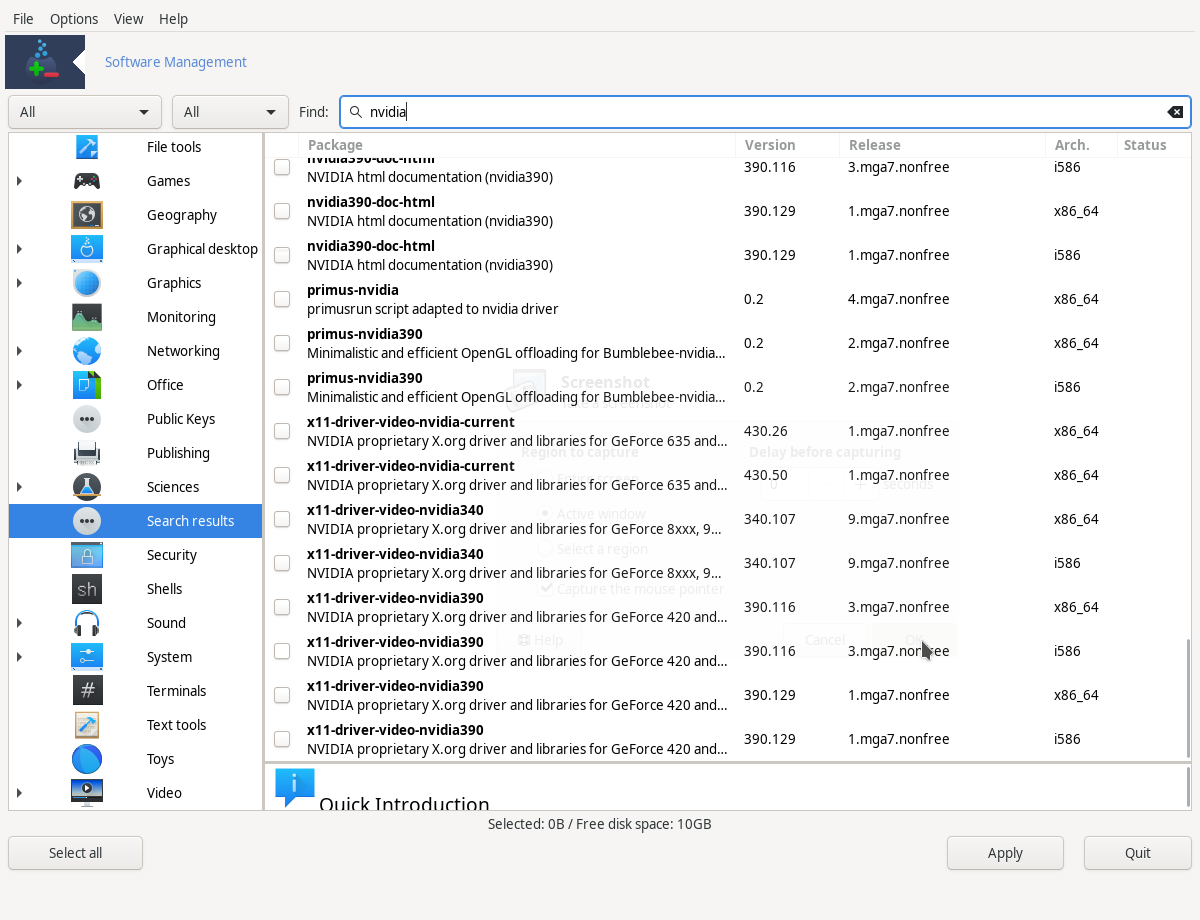The width and height of the screenshot is (1200, 920).
Task: Sort by the Release column header
Action: (x=943, y=145)
